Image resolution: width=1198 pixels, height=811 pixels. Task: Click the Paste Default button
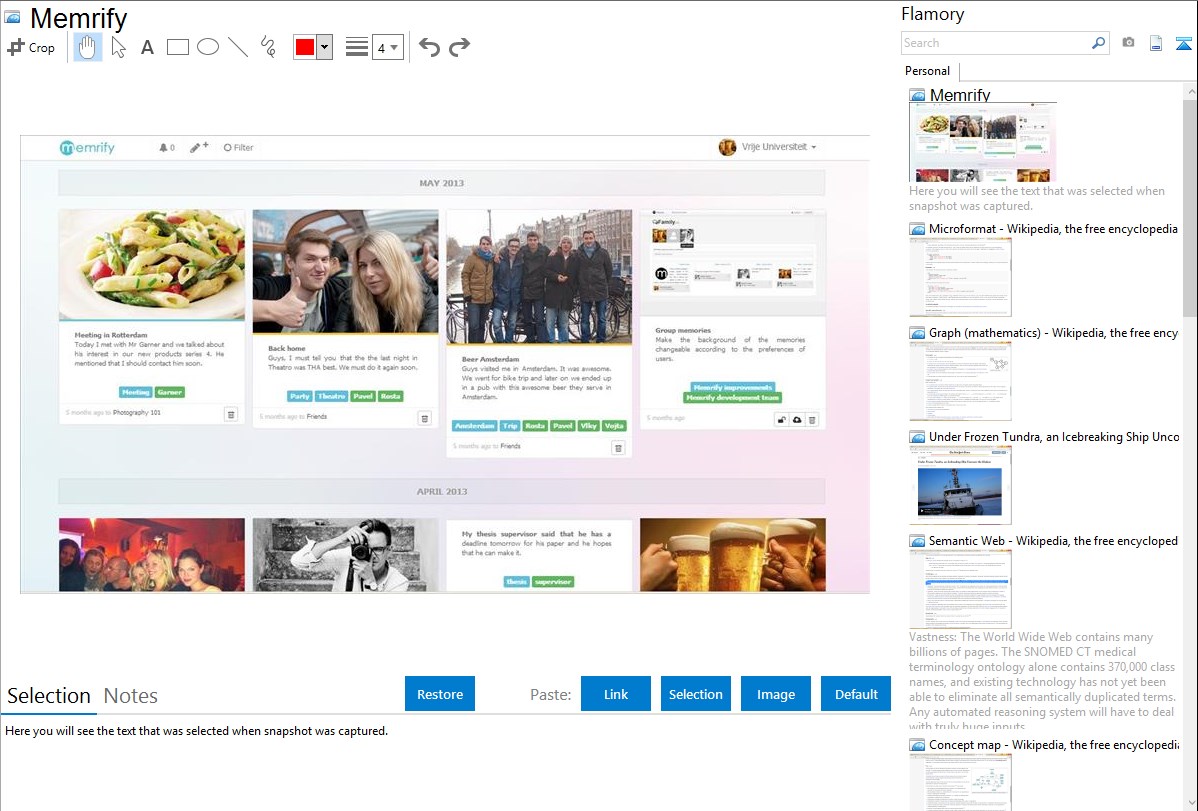click(856, 694)
